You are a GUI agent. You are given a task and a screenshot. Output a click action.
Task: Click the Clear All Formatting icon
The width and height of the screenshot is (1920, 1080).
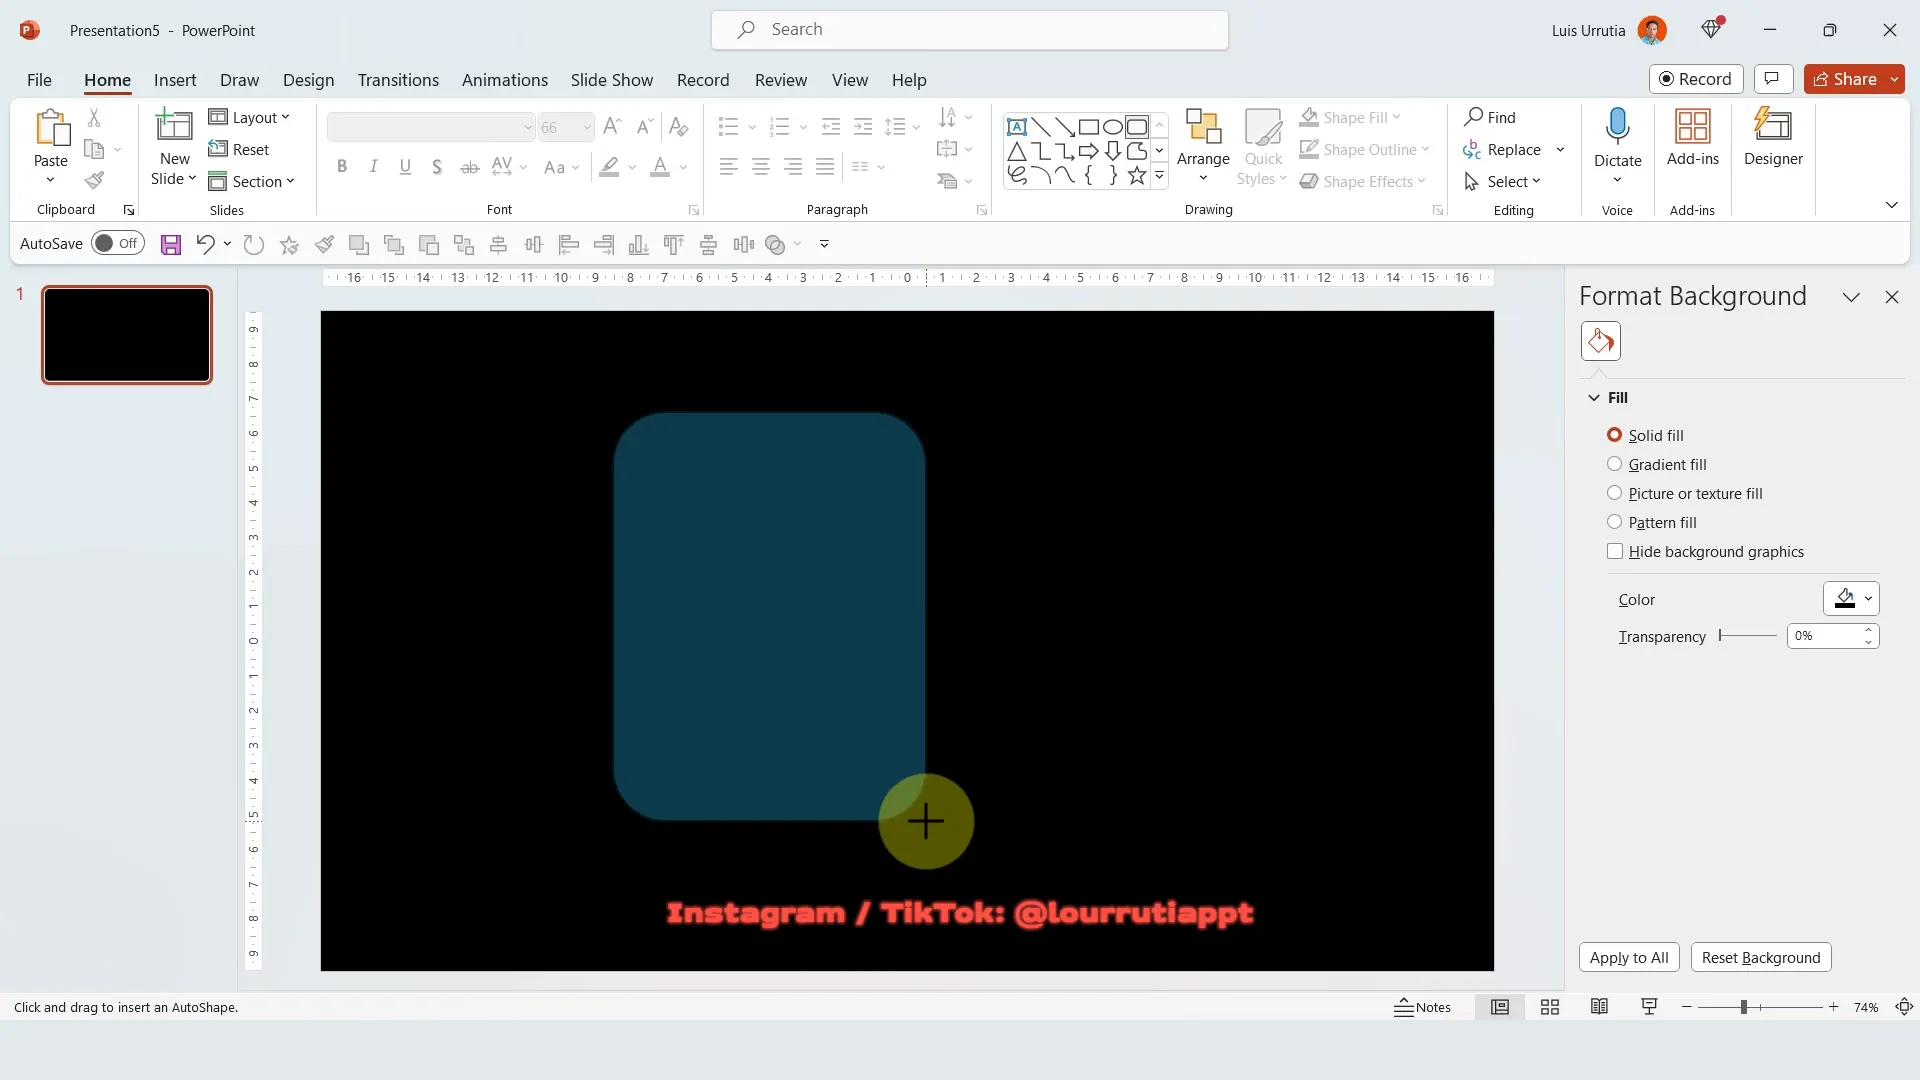click(x=678, y=126)
